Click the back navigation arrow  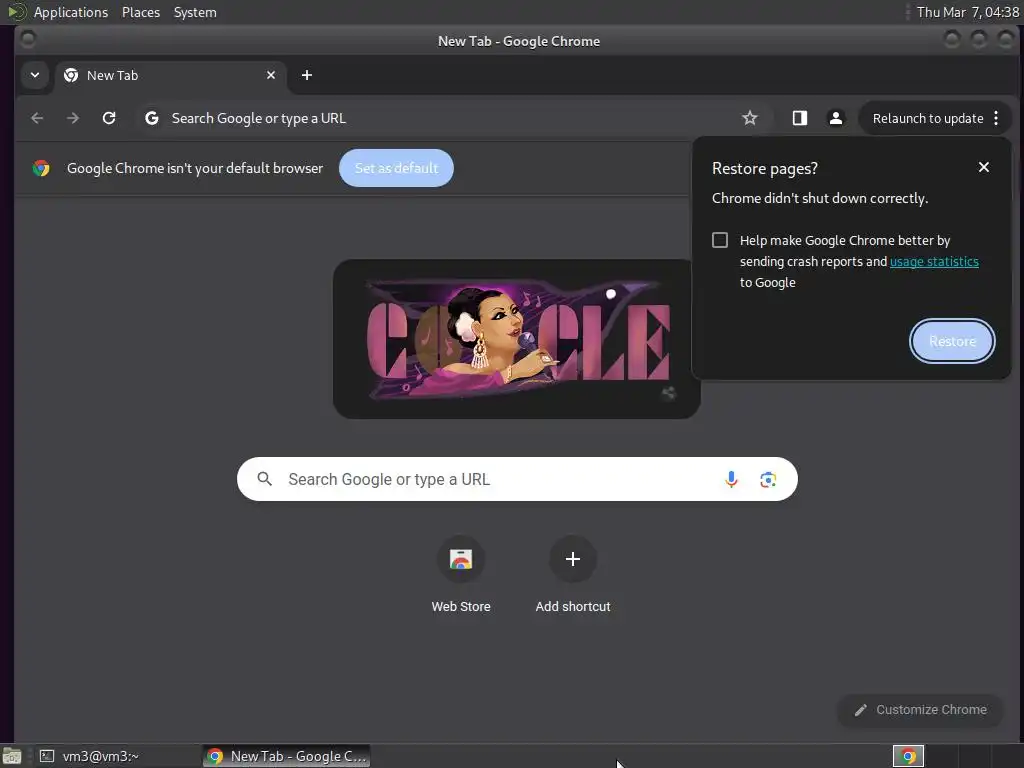pos(37,118)
